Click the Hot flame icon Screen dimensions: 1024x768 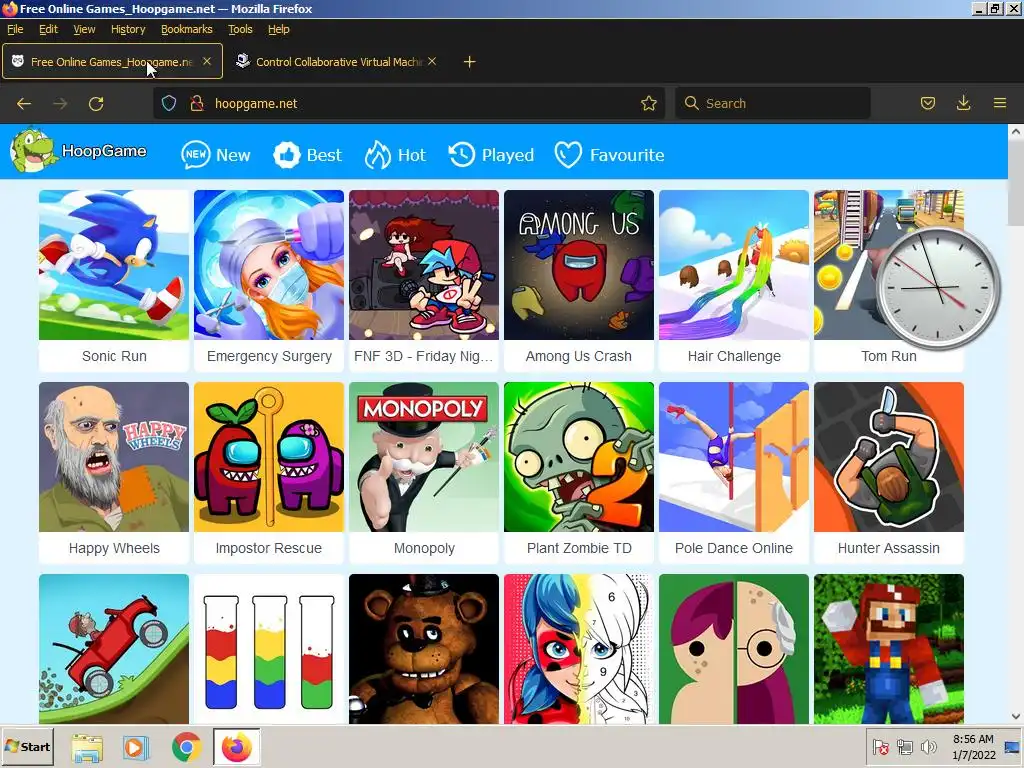tap(377, 155)
